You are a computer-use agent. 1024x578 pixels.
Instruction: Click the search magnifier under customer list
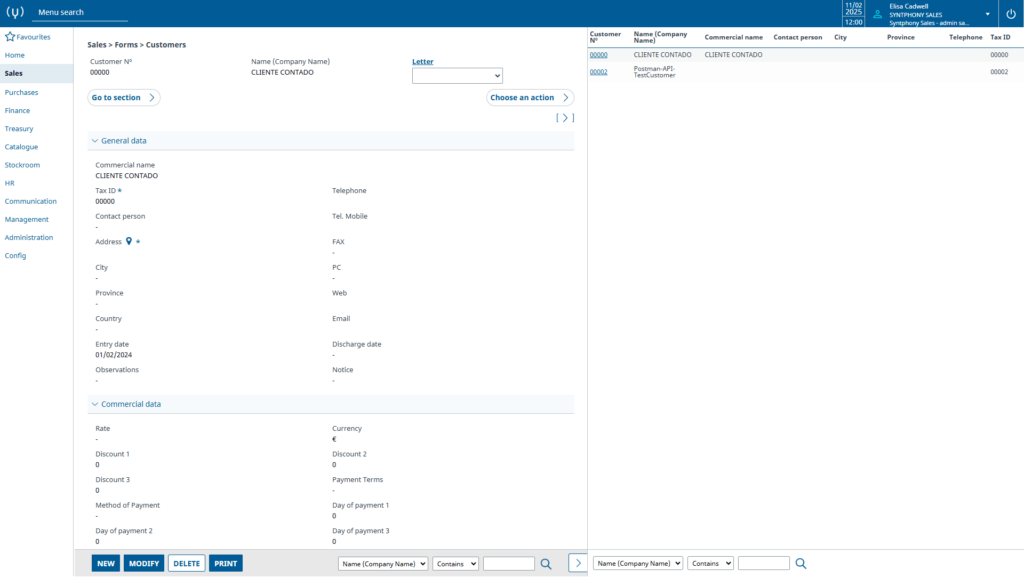[x=801, y=563]
